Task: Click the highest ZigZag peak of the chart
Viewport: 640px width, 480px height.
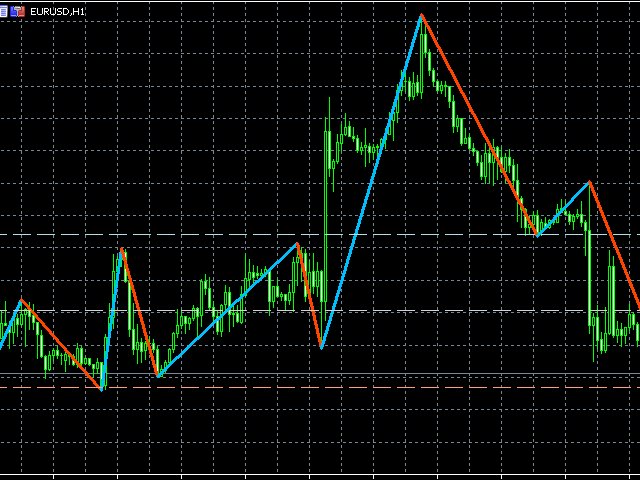Action: tap(422, 16)
